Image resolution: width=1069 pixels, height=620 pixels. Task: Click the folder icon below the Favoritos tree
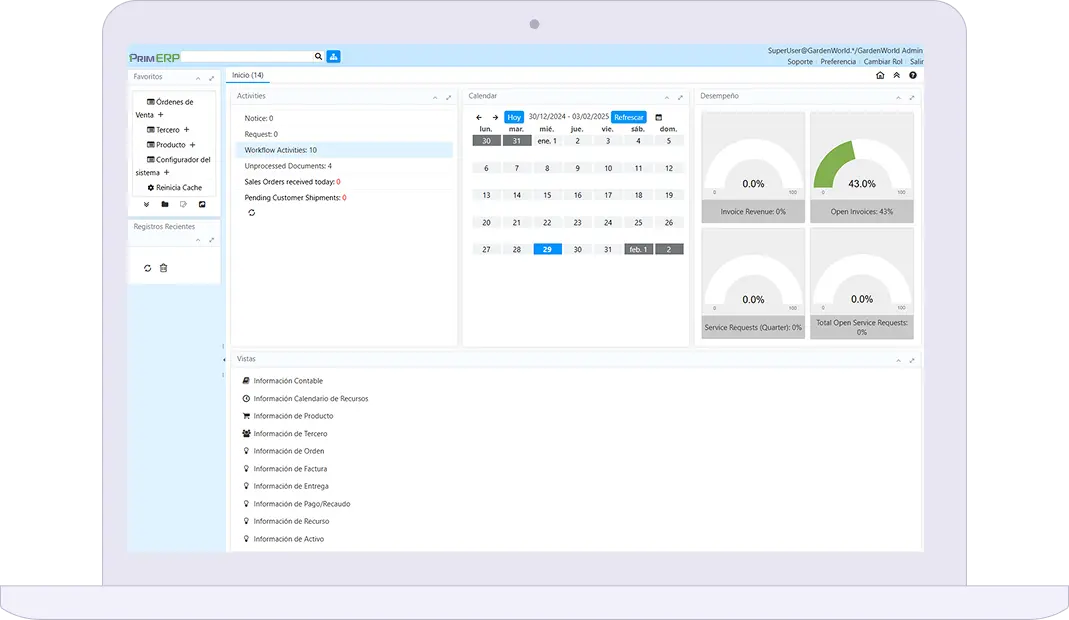point(165,204)
